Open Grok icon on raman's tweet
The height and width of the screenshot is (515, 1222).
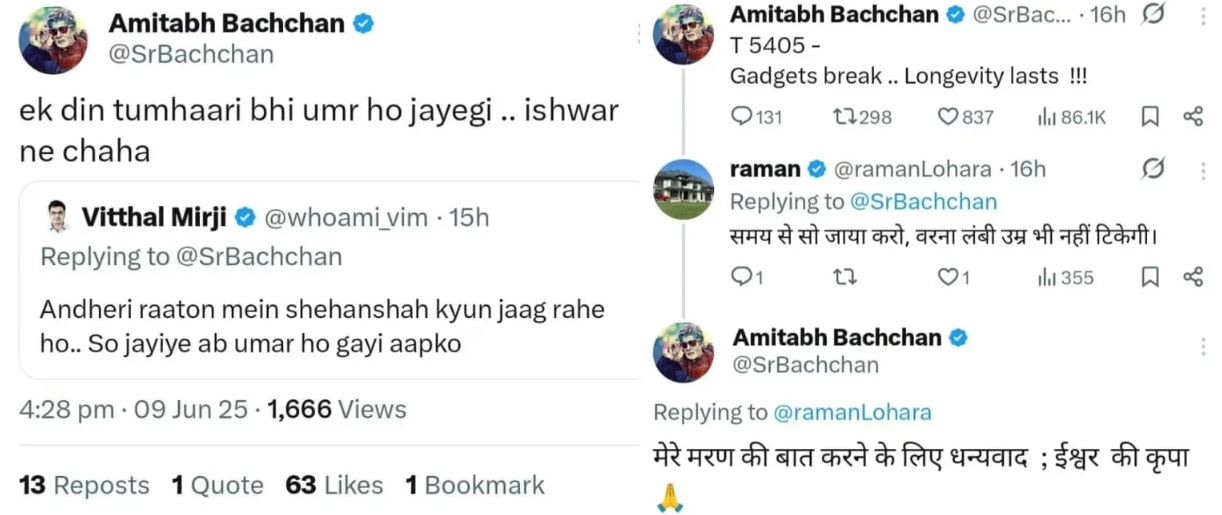(1153, 169)
